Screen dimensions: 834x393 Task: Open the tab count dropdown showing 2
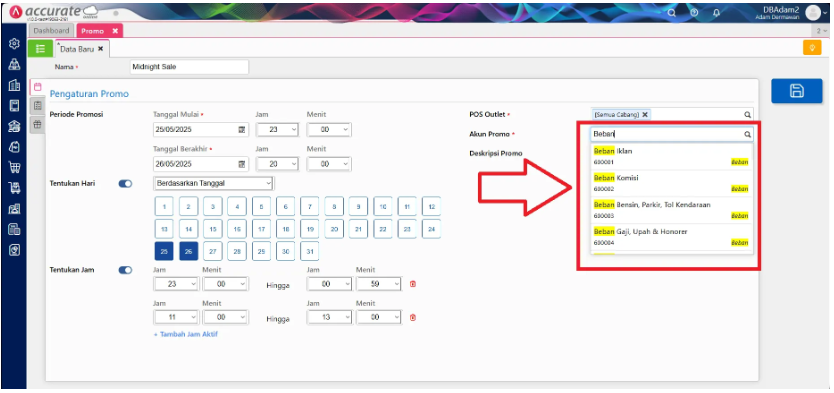click(x=822, y=31)
